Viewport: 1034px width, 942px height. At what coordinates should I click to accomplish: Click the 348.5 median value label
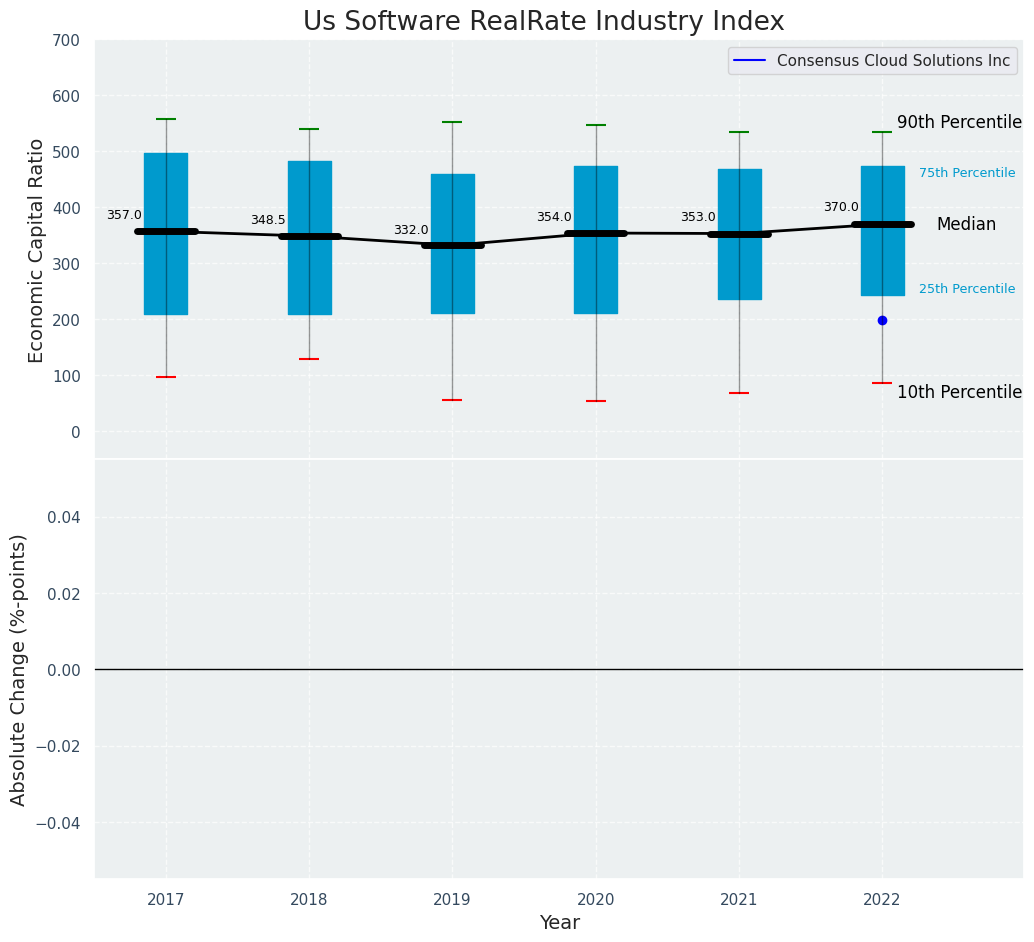click(268, 220)
